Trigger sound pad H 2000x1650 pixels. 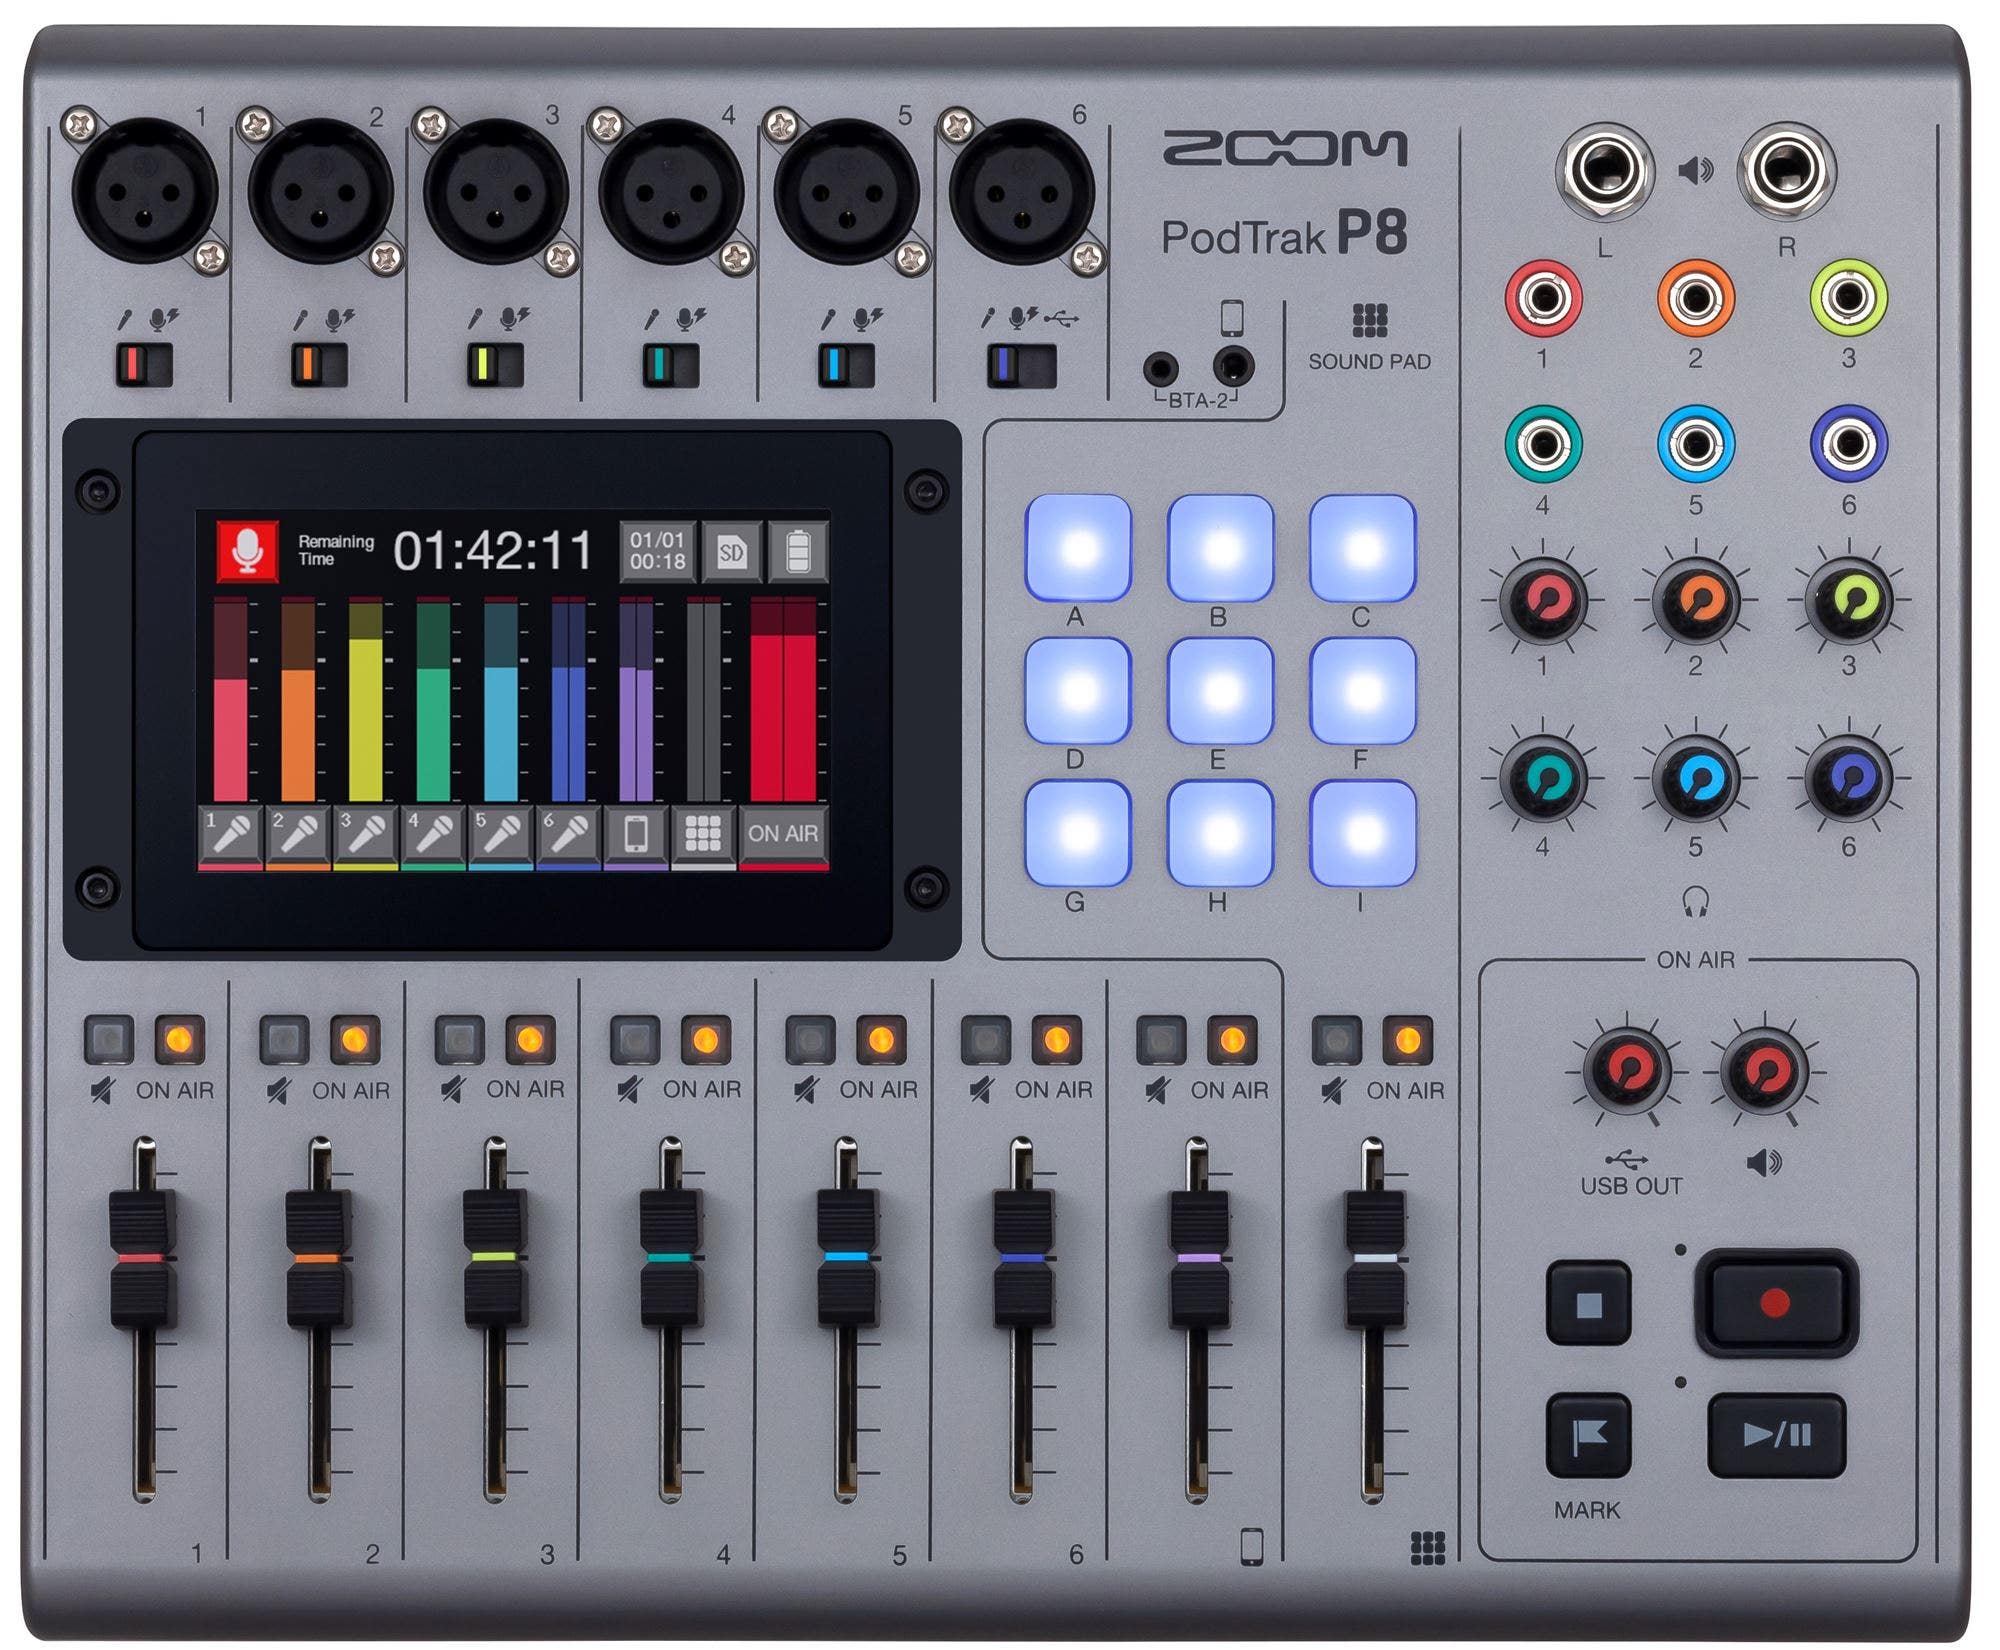1220,833
